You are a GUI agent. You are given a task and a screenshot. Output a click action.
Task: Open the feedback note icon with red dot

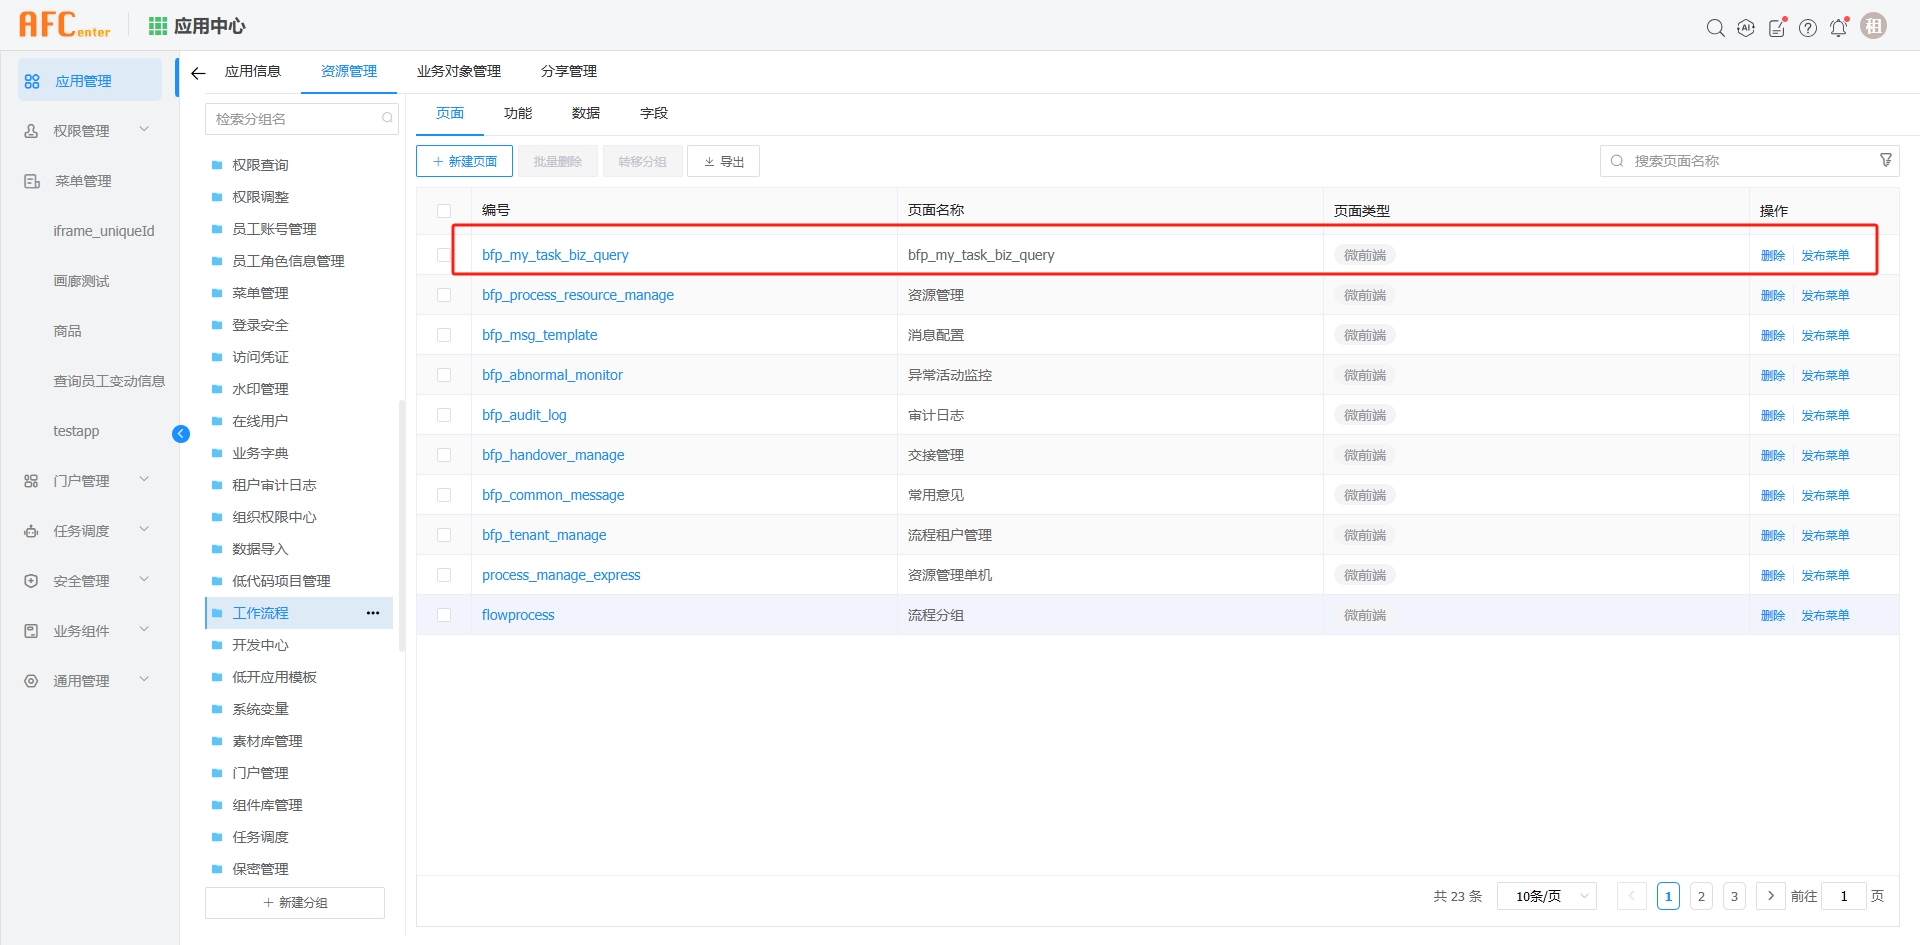pos(1777,28)
